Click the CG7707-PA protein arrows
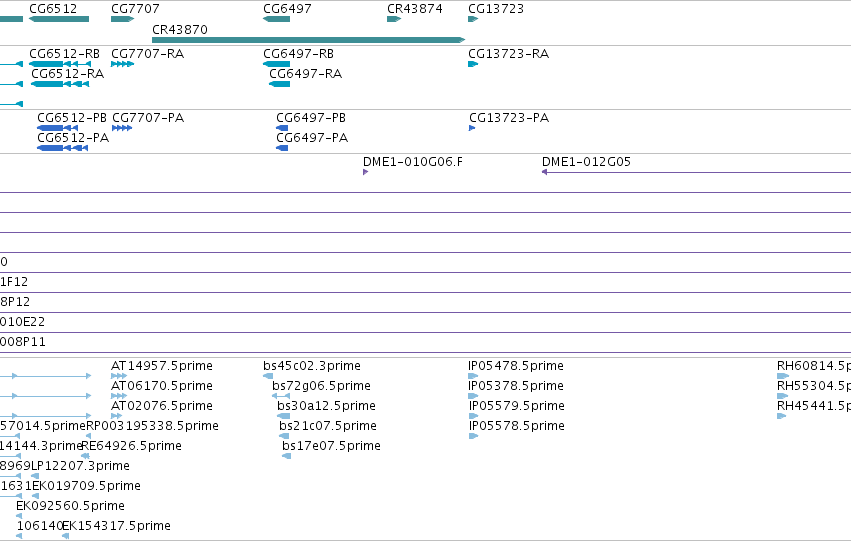This screenshot has width=851, height=541. [122, 128]
